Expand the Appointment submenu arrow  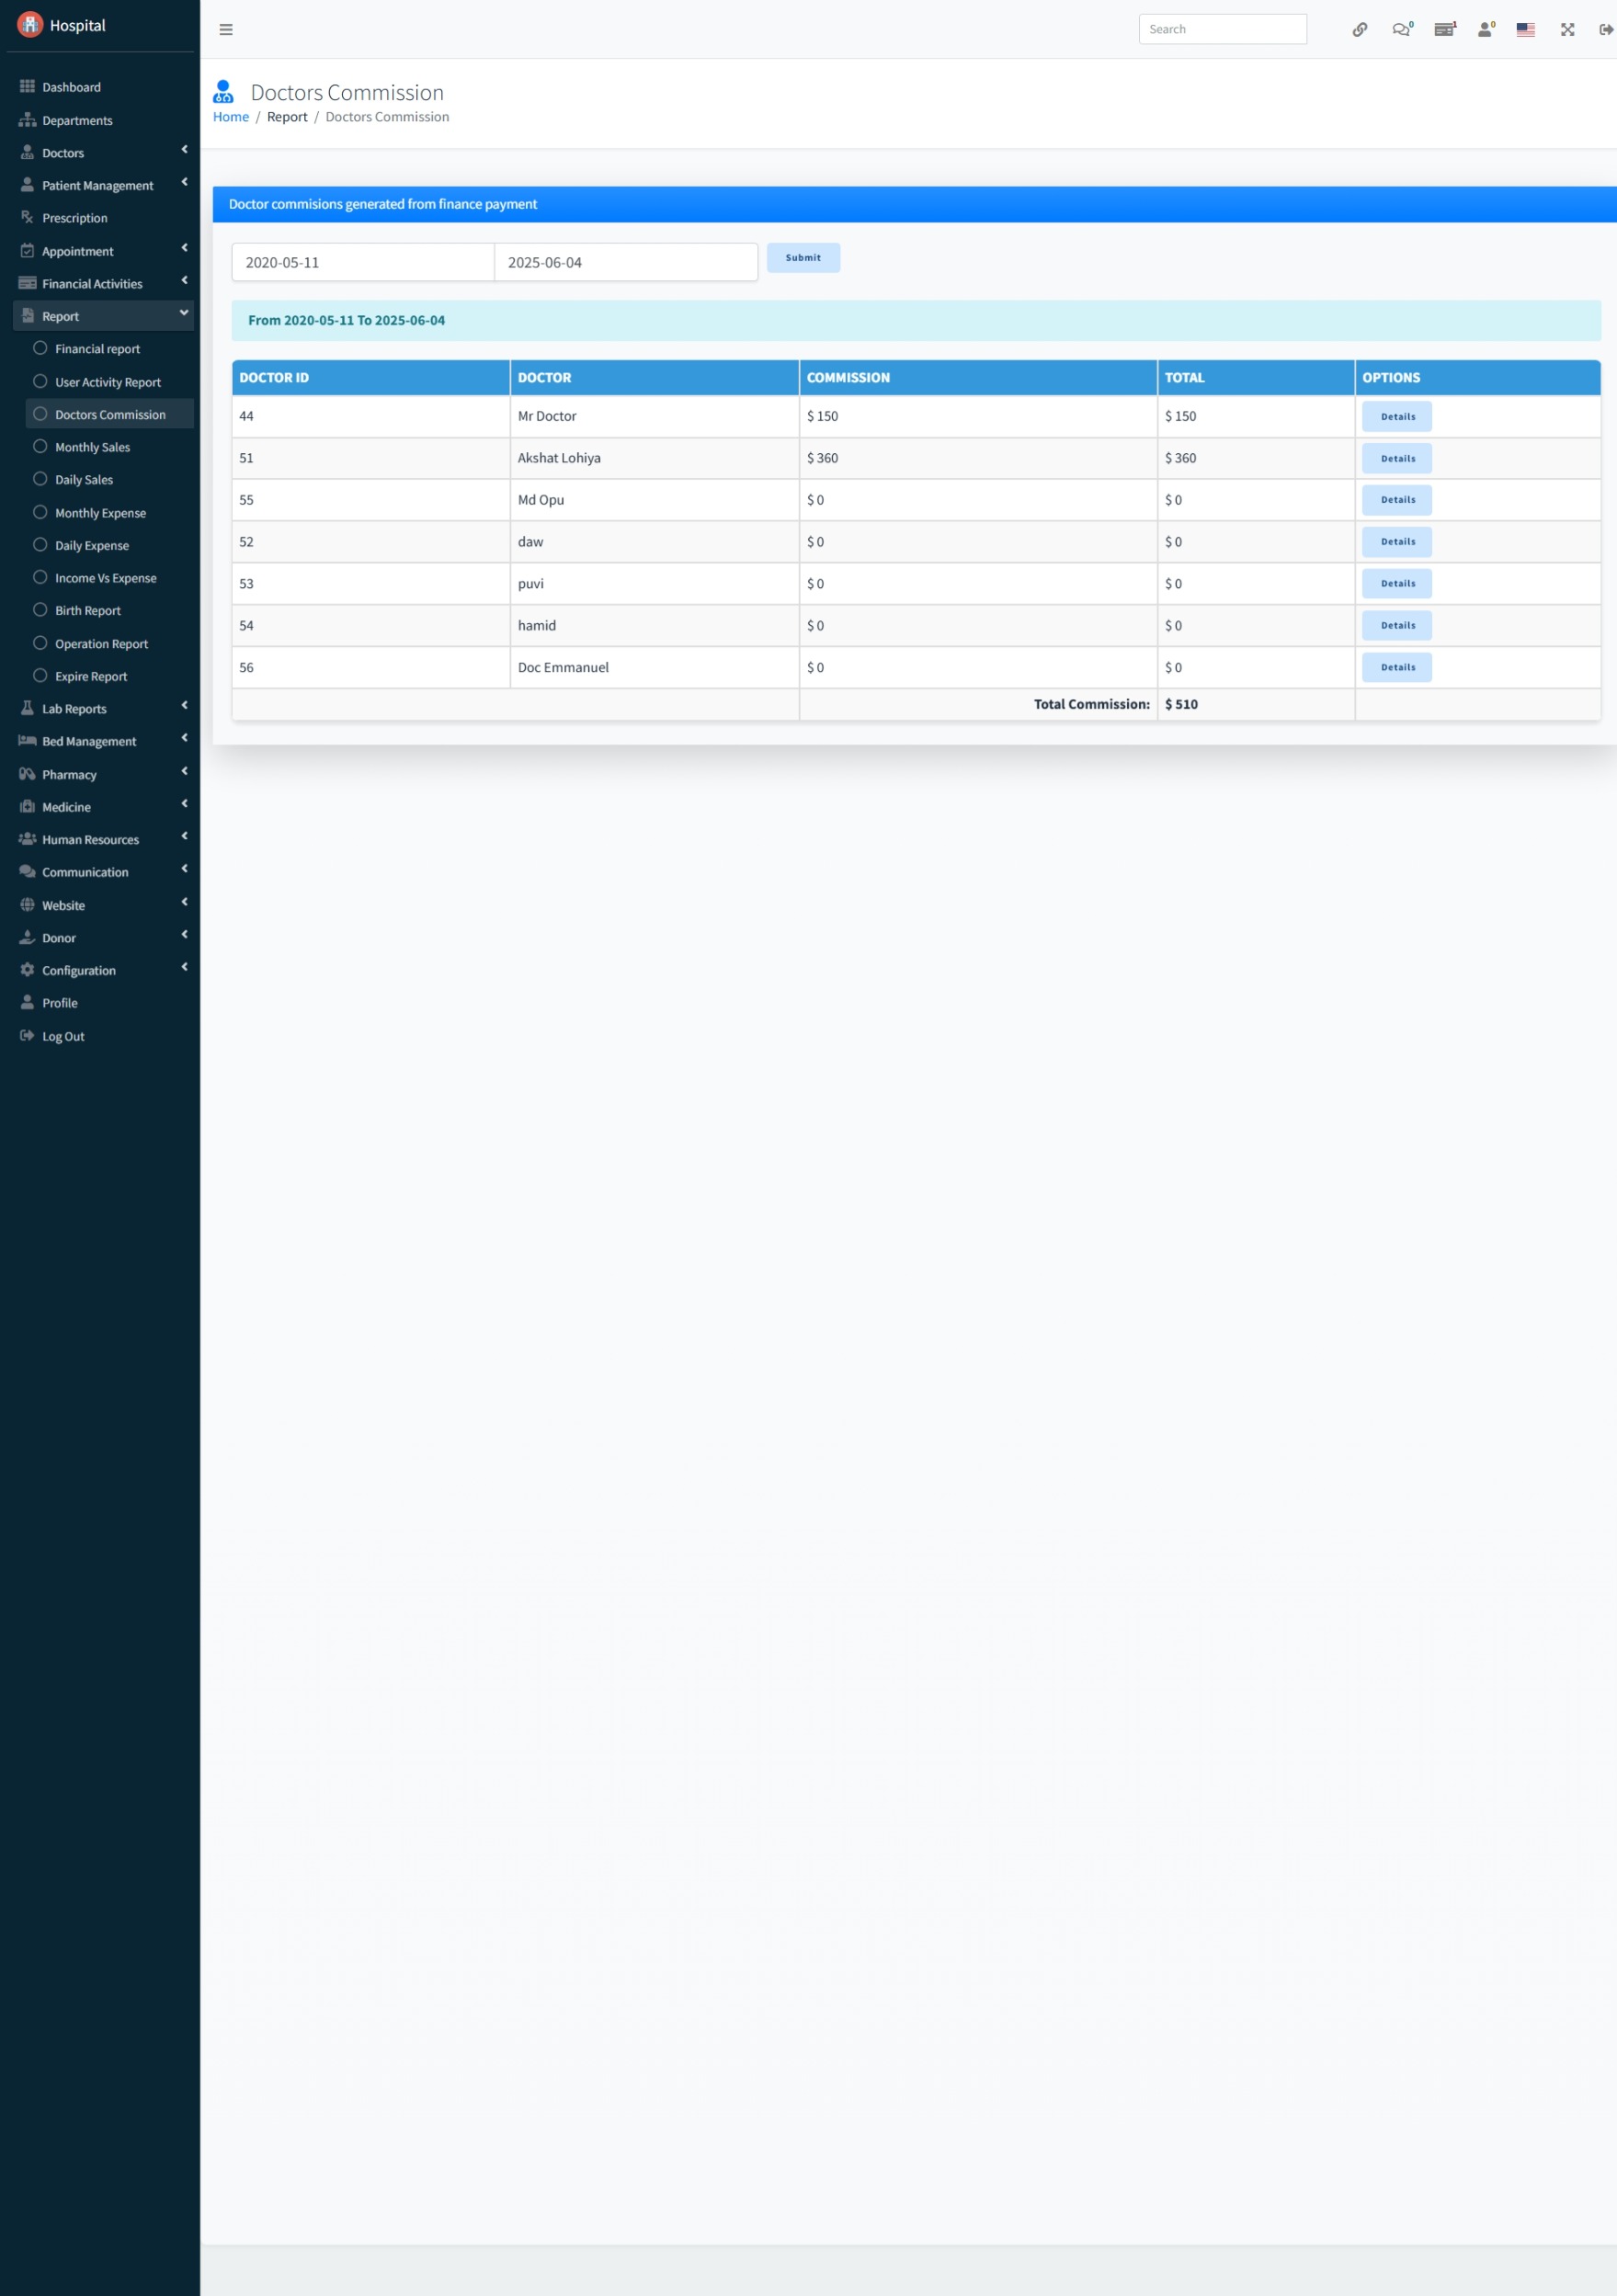pos(184,247)
